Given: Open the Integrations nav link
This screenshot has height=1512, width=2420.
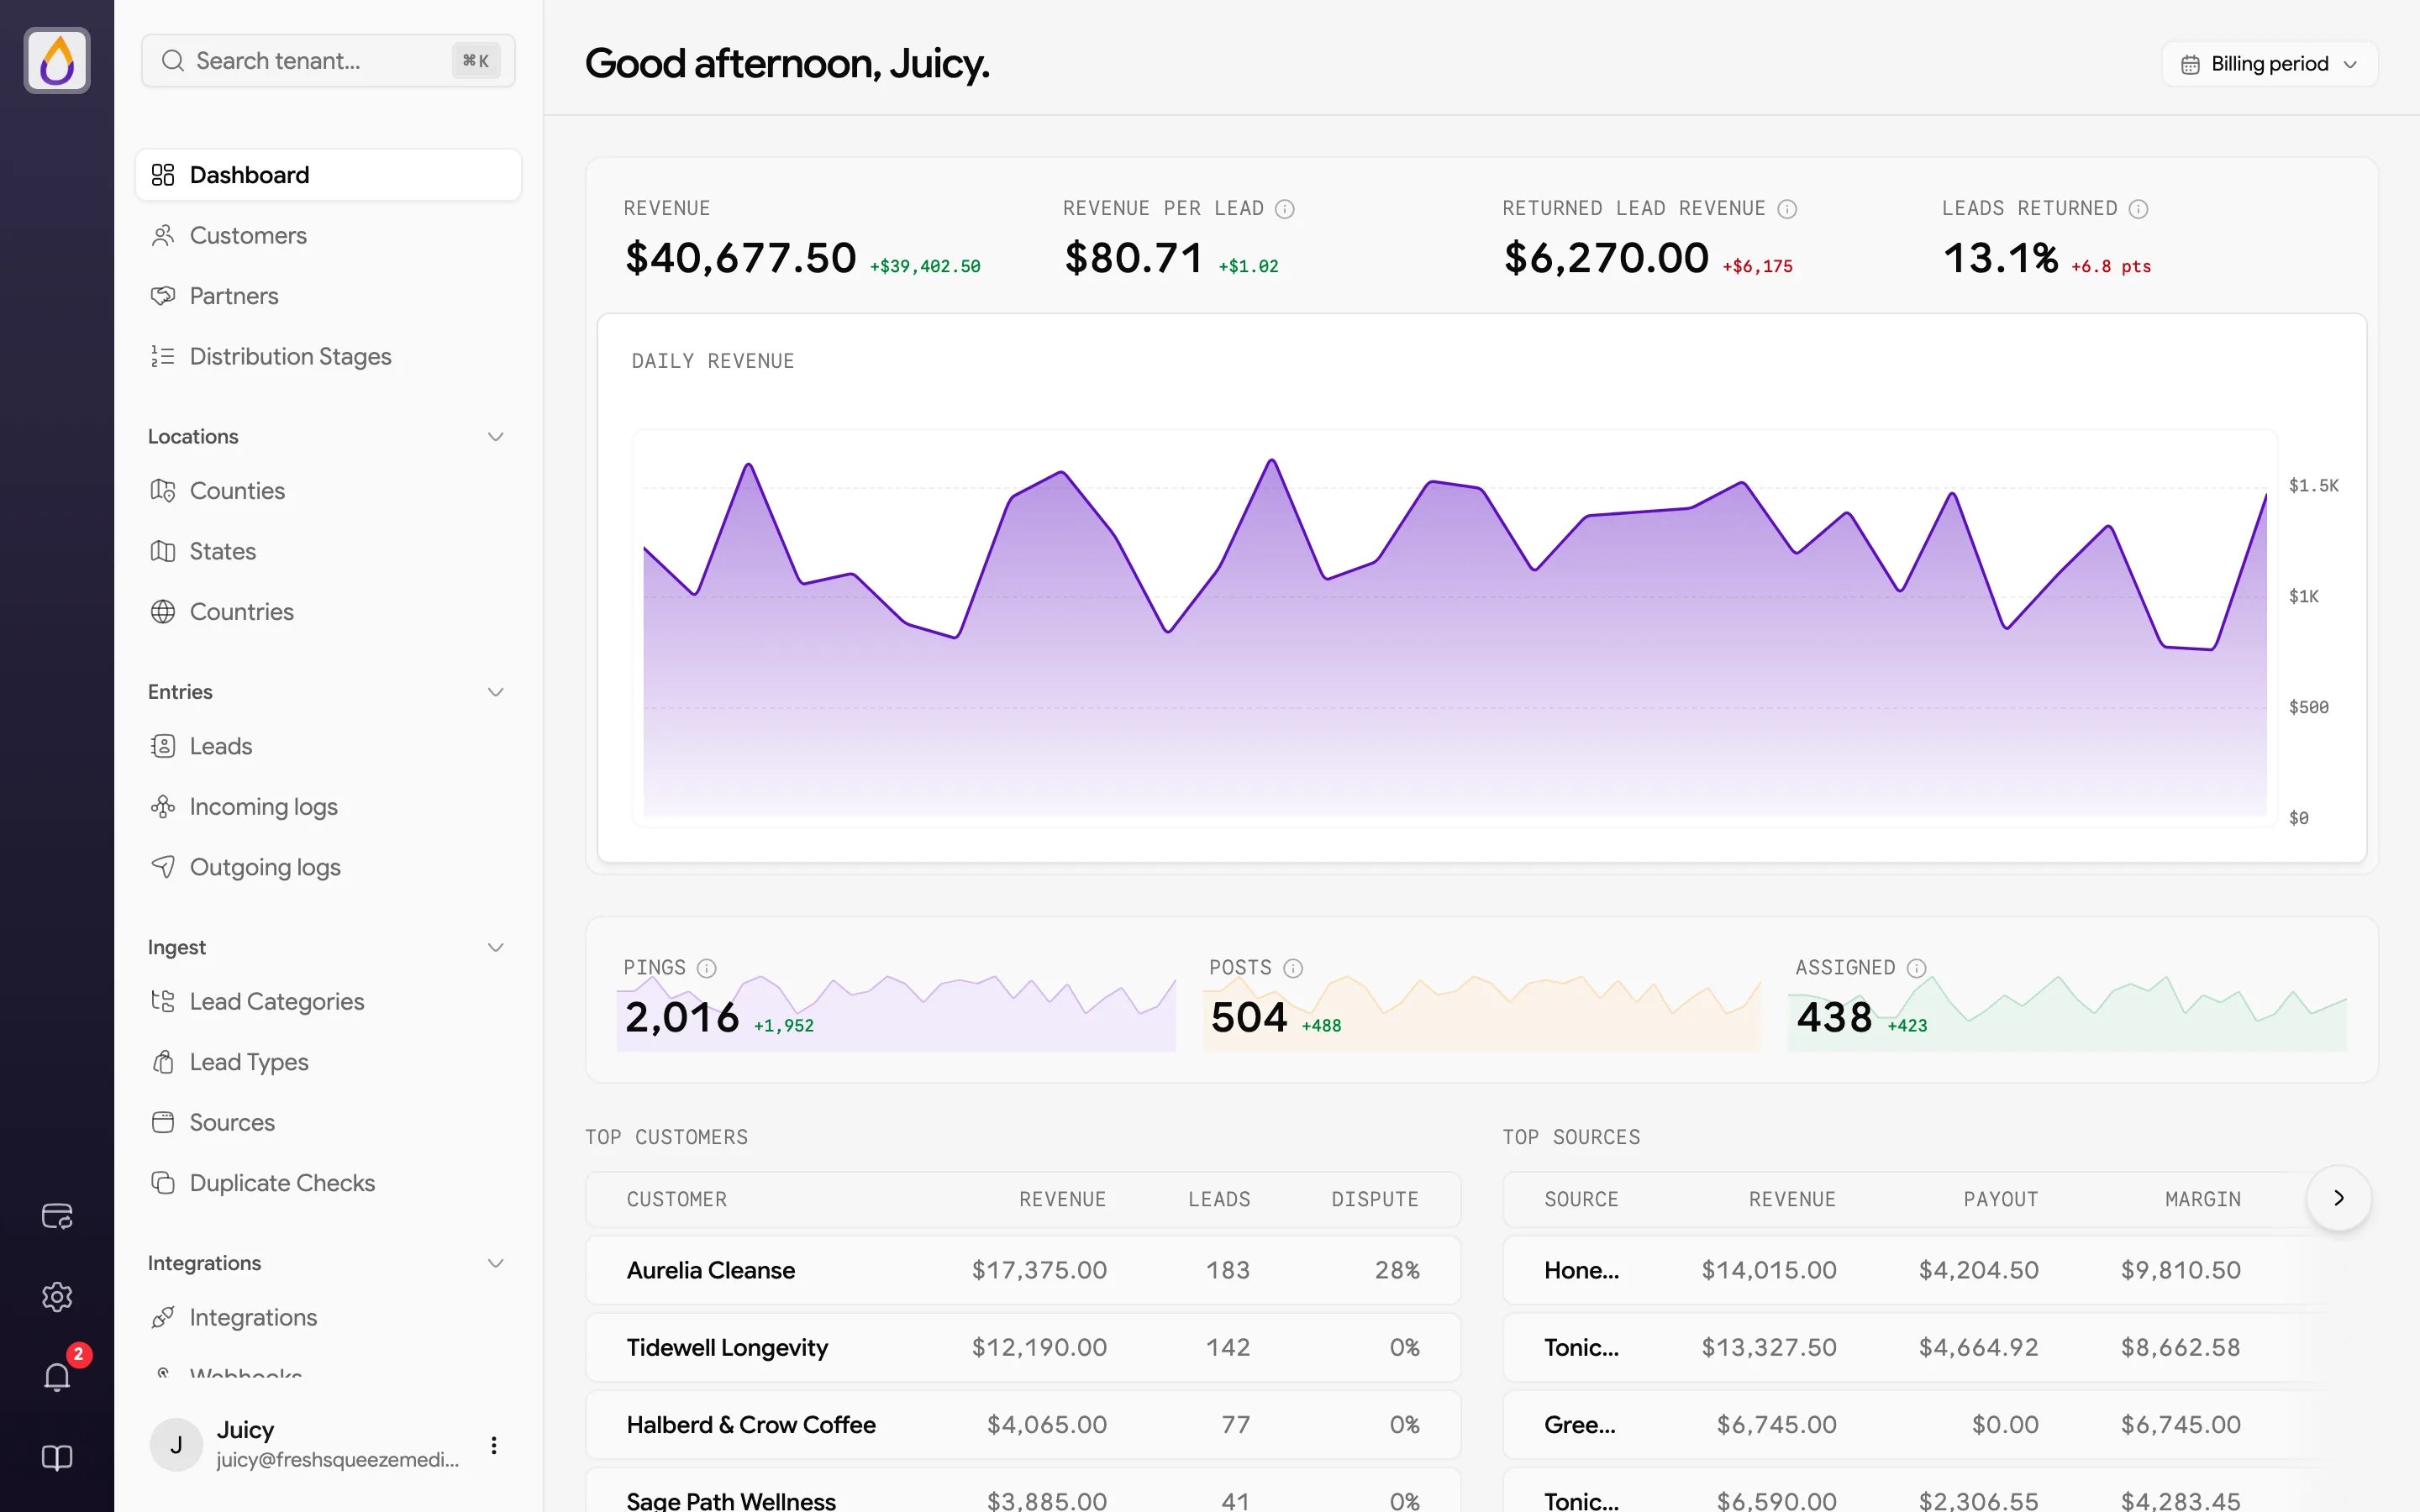Looking at the screenshot, I should tap(328, 1318).
